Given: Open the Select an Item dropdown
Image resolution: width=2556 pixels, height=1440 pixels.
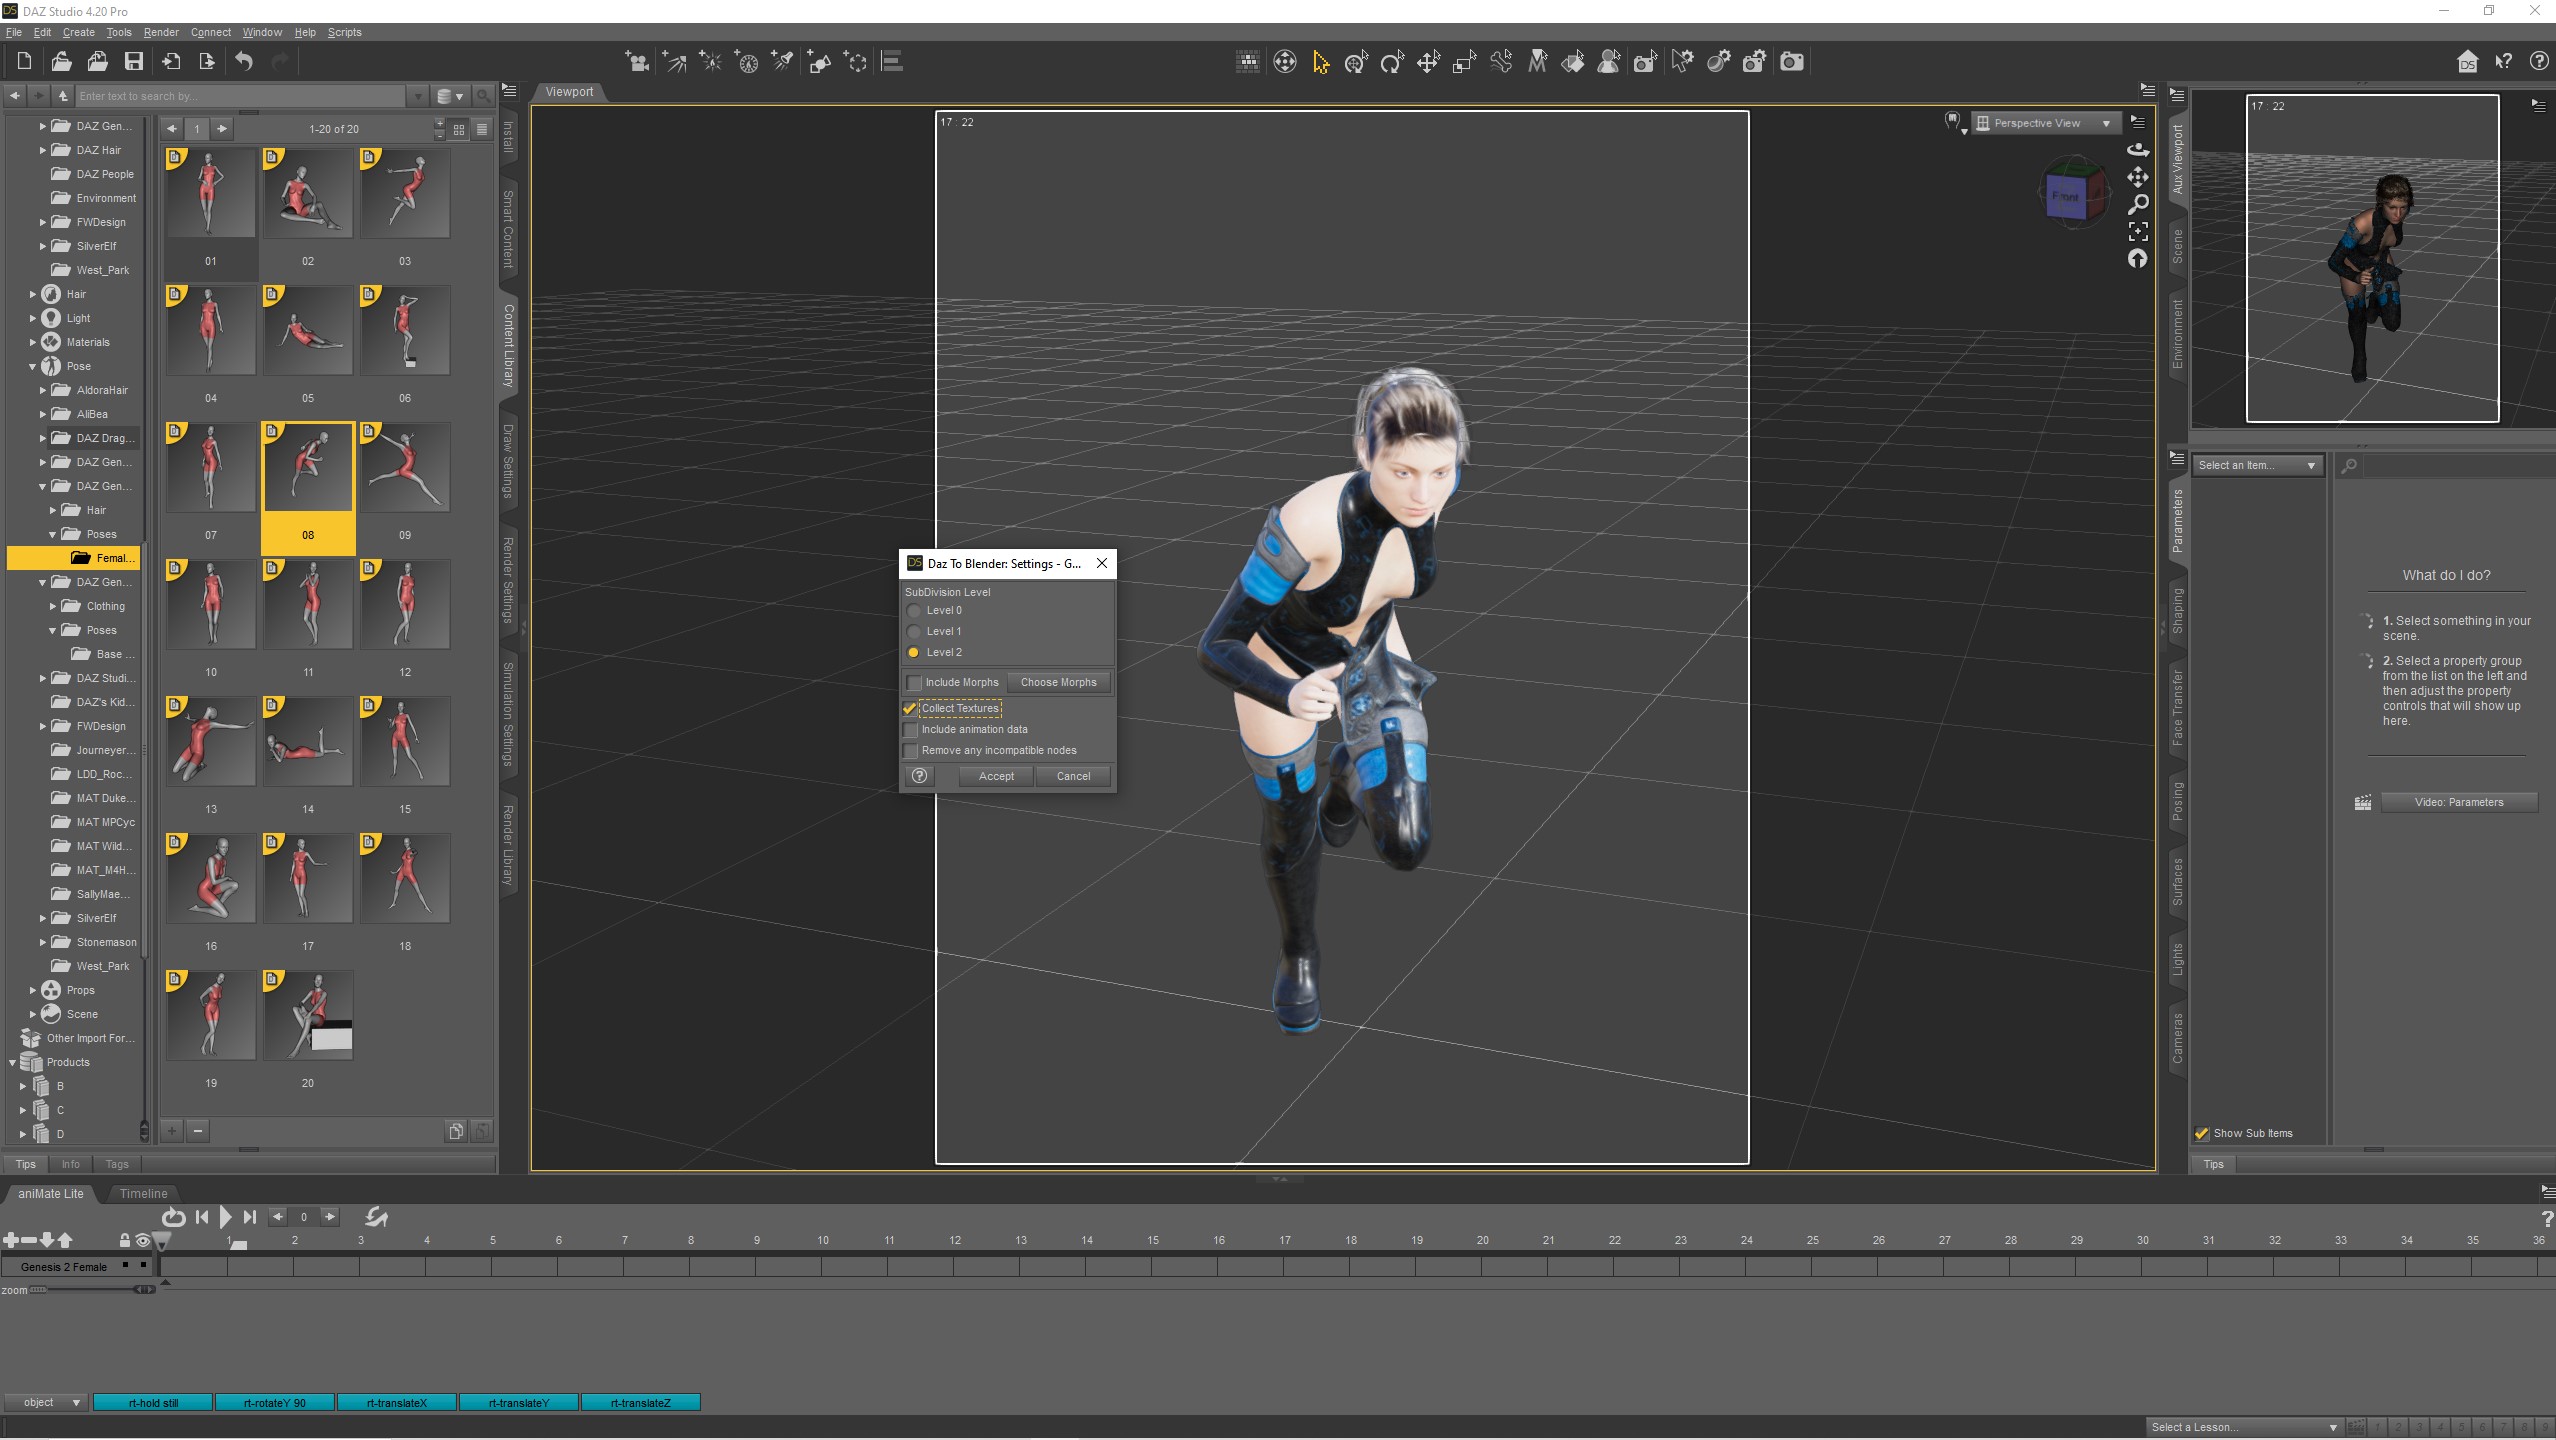Looking at the screenshot, I should (2257, 465).
